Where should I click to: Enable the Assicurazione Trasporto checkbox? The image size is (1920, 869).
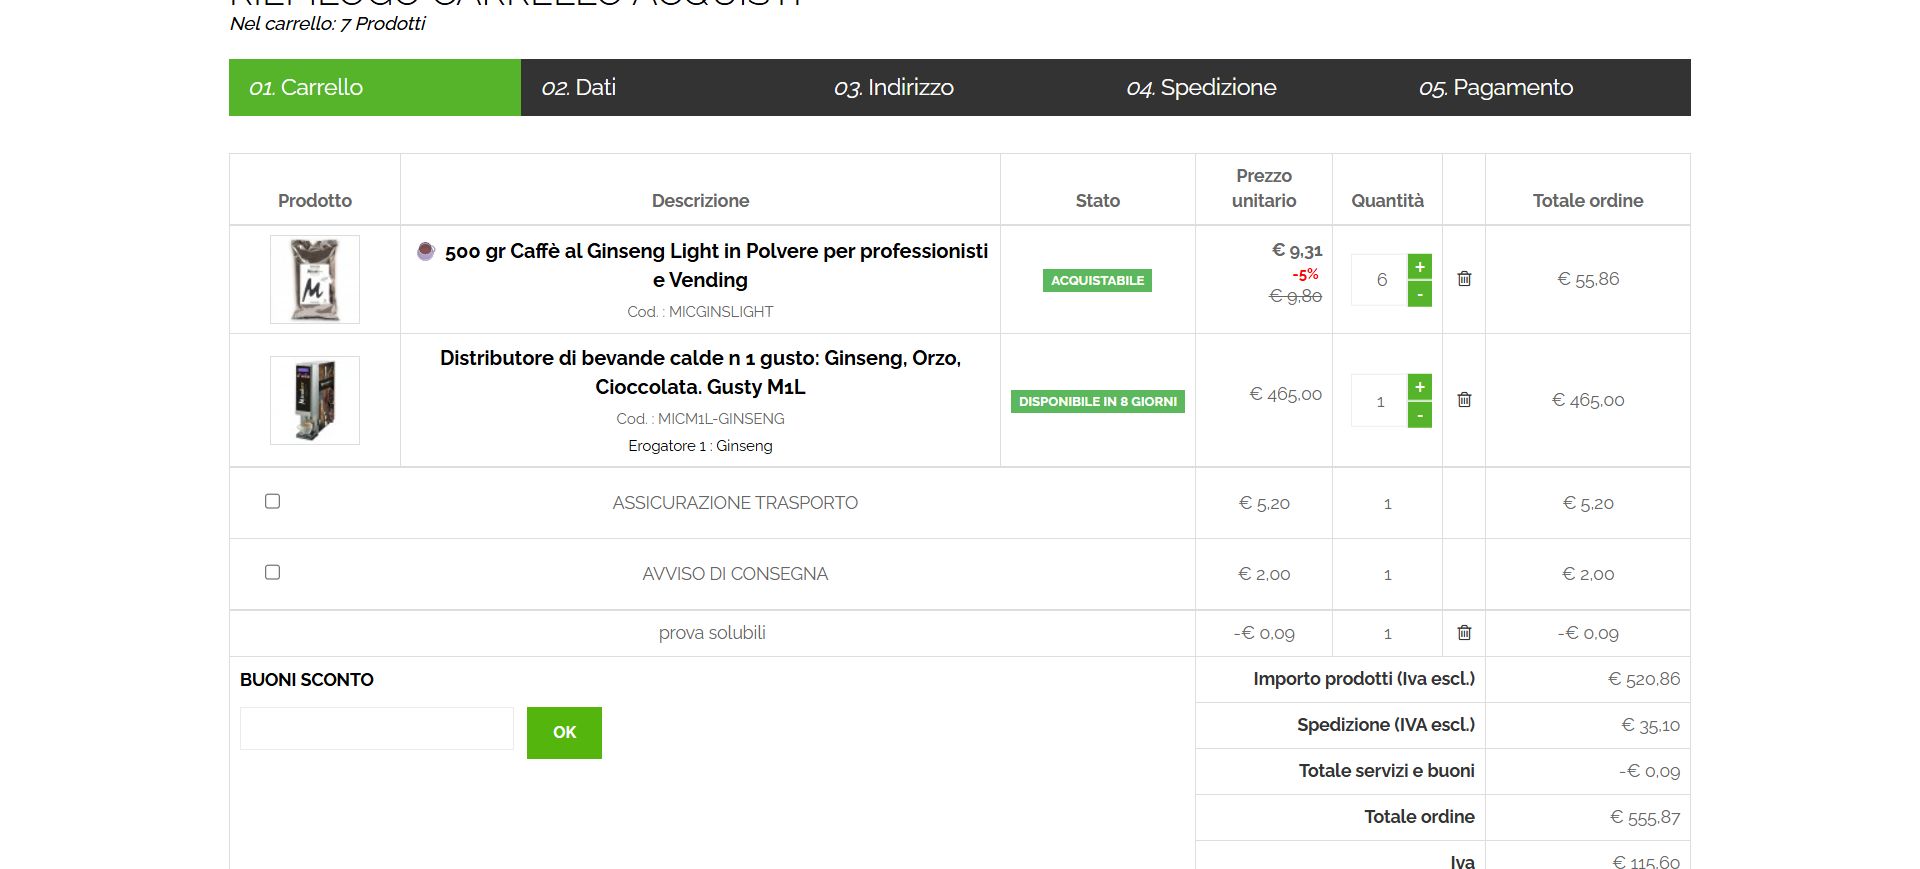(x=272, y=501)
